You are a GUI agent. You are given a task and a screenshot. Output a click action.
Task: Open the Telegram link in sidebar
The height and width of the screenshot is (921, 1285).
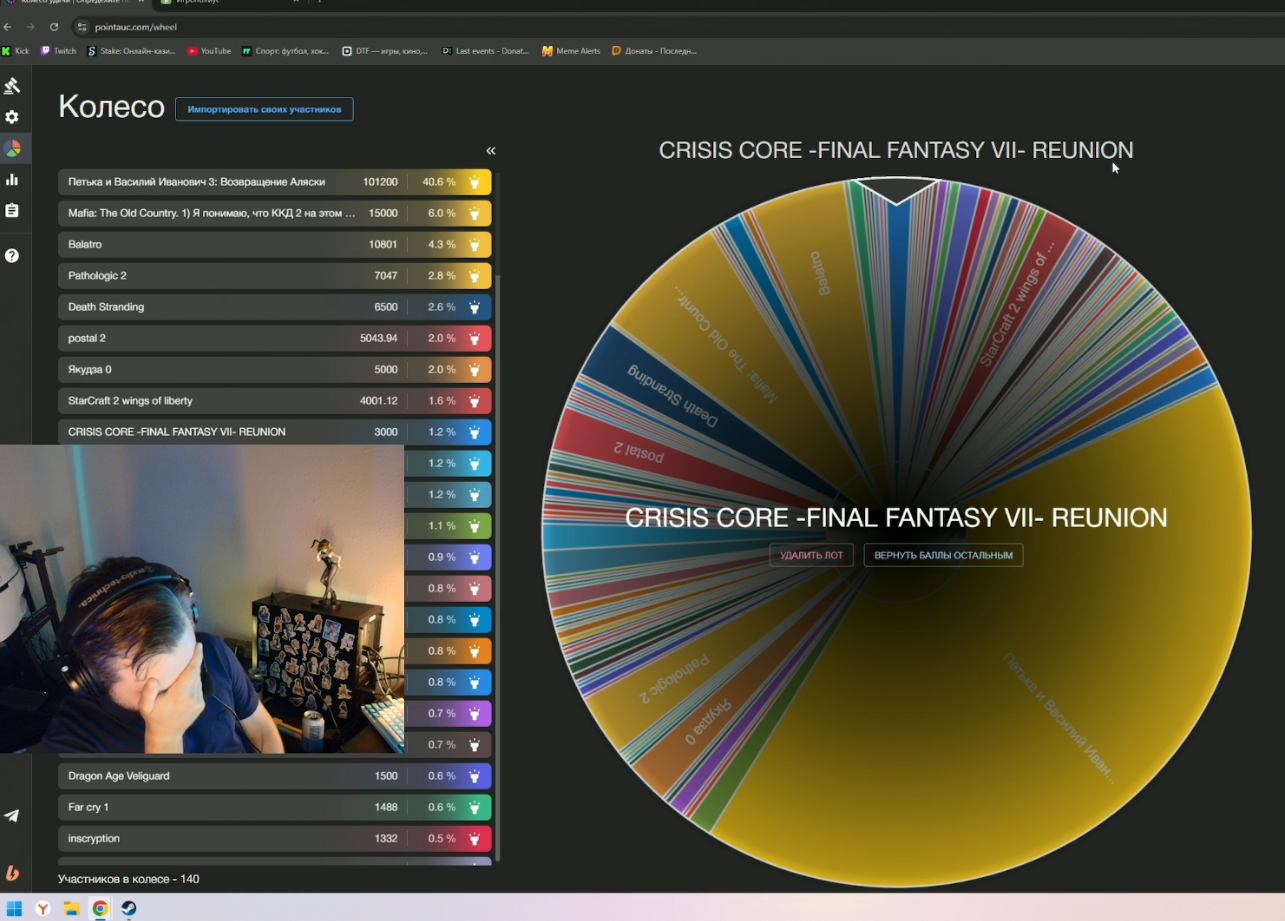(x=12, y=816)
